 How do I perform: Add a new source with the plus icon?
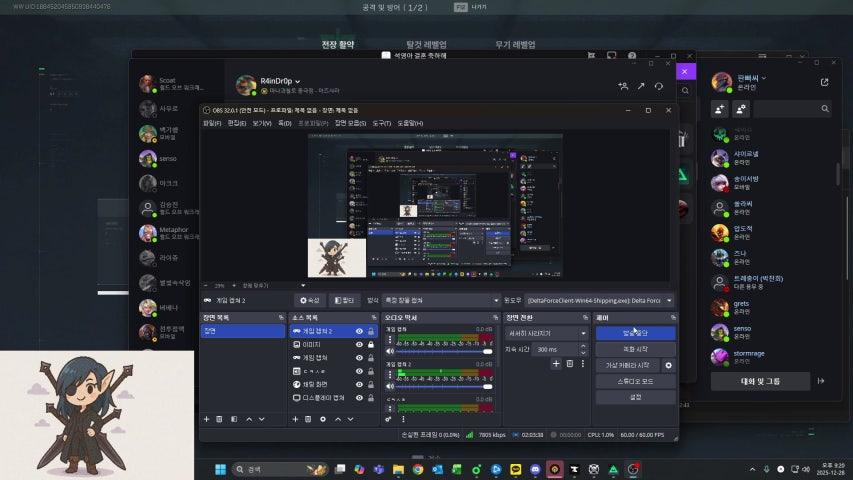(x=295, y=419)
